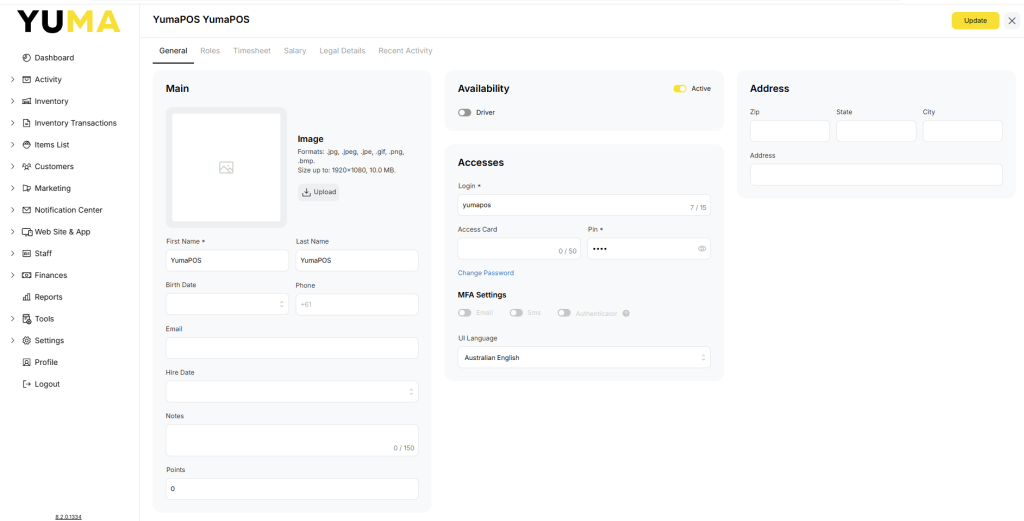Click the Reports bar chart icon

27,297
